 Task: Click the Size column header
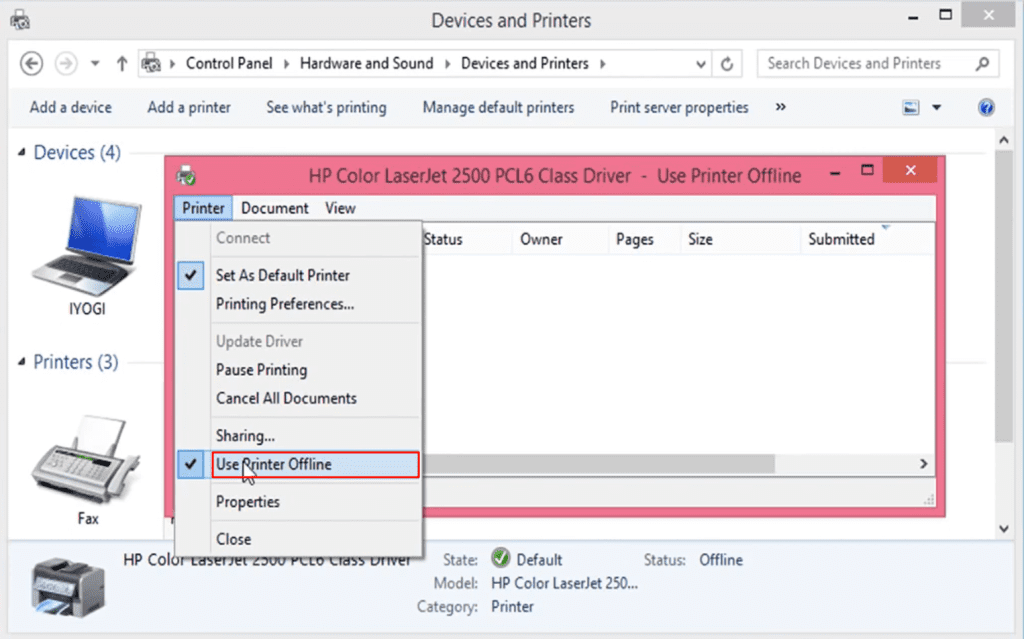[741, 239]
